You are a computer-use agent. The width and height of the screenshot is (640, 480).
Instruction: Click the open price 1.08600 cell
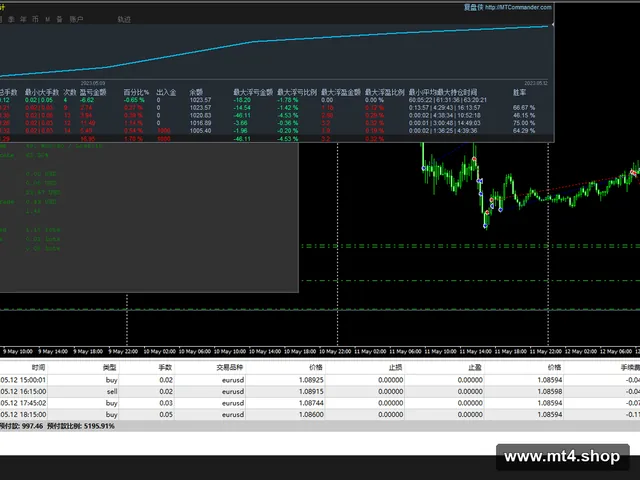[311, 414]
